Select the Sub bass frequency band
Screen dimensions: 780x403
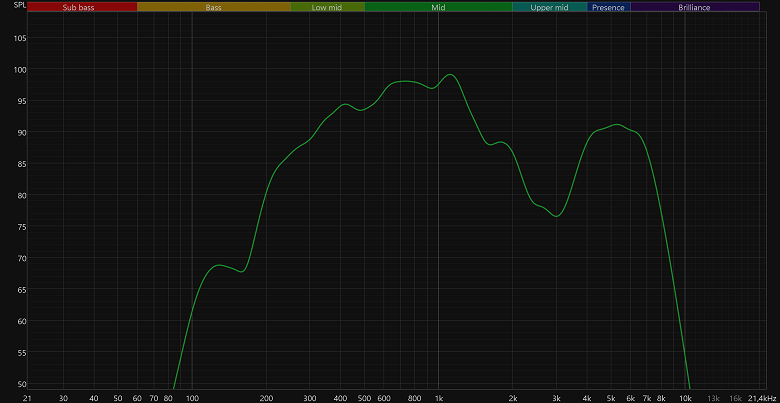coord(82,7)
